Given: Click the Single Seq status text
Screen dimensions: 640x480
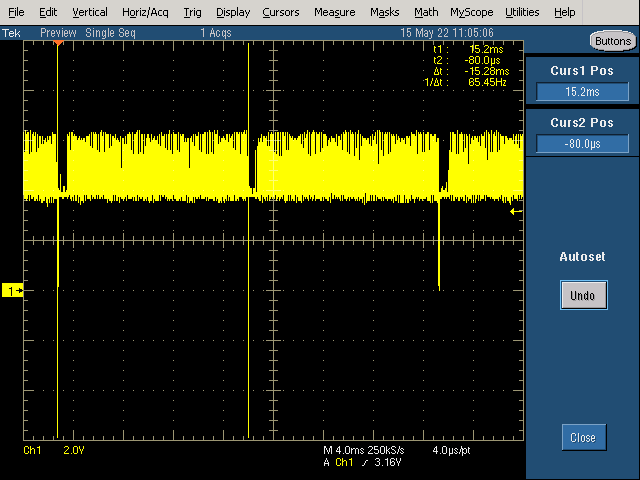Looking at the screenshot, I should pyautogui.click(x=110, y=33).
